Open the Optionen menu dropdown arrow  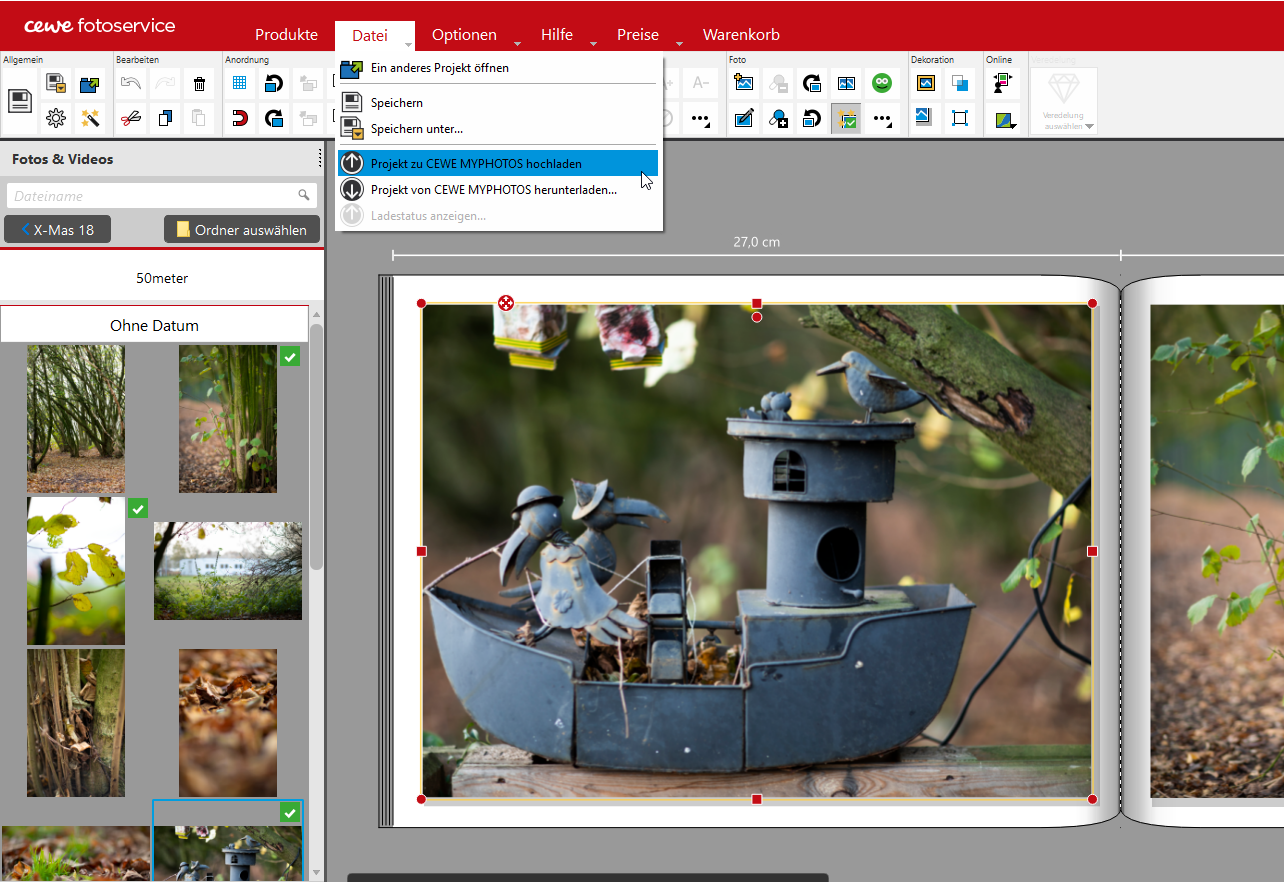click(517, 44)
